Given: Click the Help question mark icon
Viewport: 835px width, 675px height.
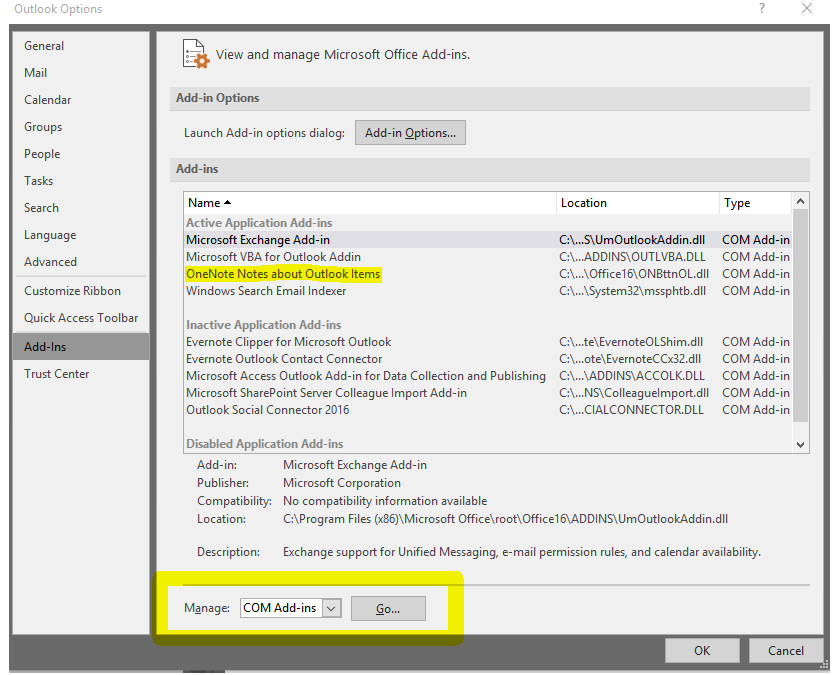Looking at the screenshot, I should tap(762, 9).
